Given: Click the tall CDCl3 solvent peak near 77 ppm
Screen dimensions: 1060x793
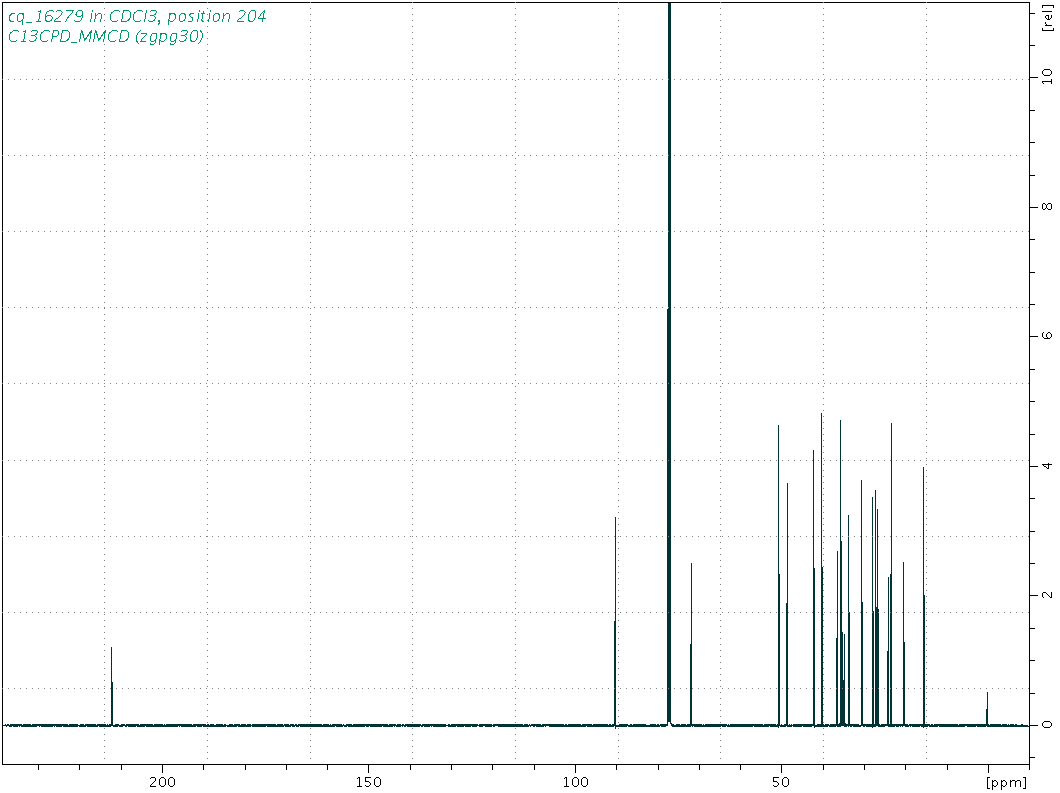Looking at the screenshot, I should (669, 364).
